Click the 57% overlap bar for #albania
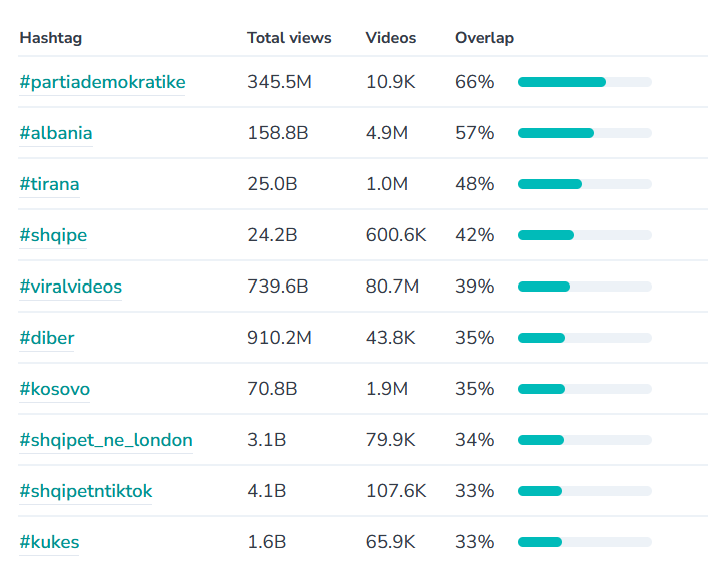 pyautogui.click(x=585, y=133)
